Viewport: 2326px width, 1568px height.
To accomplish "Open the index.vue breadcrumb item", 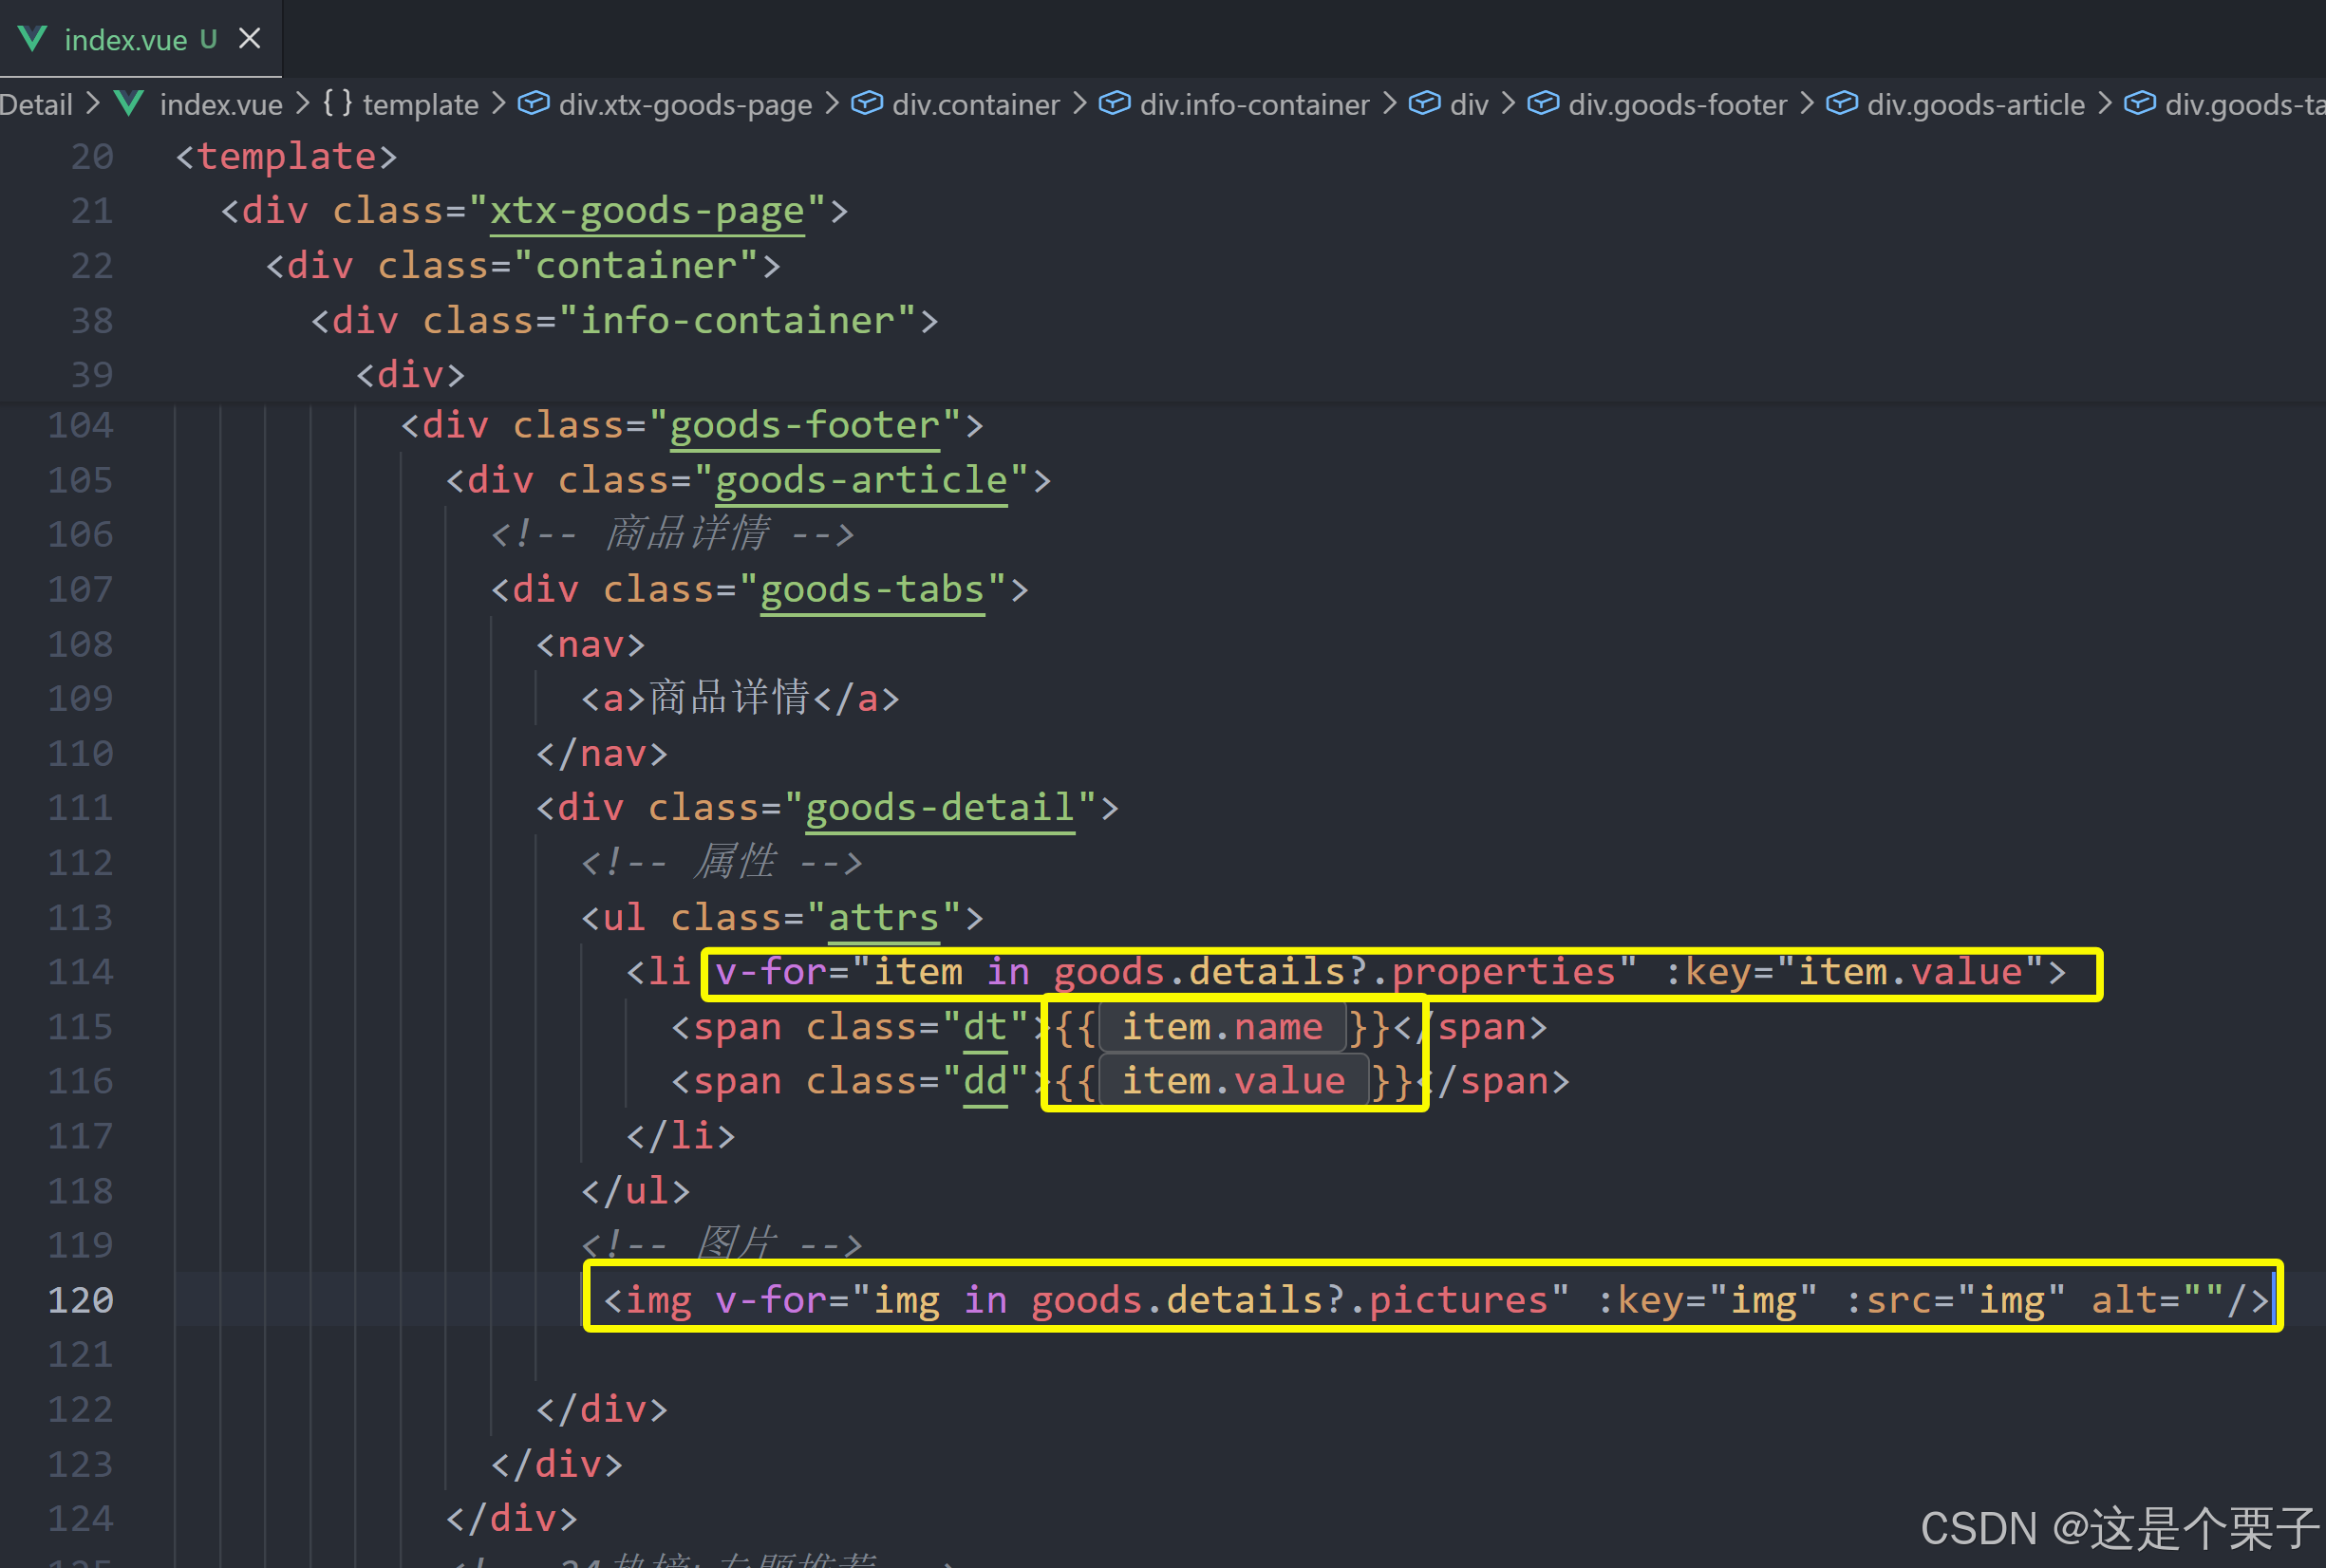I will click(x=221, y=104).
